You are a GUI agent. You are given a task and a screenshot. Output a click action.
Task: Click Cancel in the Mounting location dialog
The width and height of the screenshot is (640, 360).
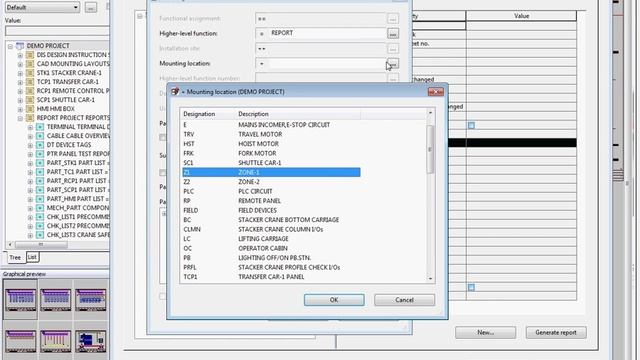404,300
